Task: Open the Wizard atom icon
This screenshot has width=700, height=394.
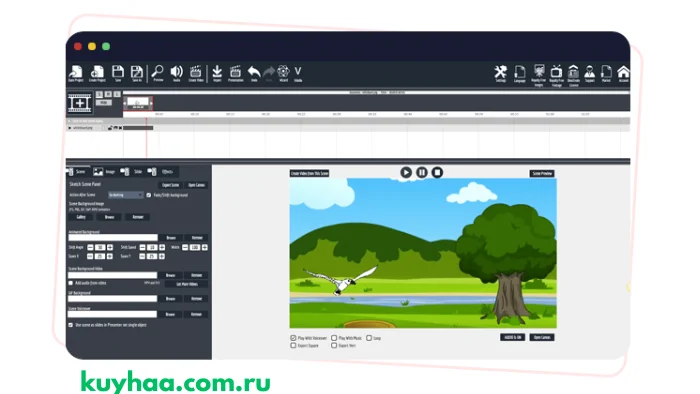Action: (283, 74)
